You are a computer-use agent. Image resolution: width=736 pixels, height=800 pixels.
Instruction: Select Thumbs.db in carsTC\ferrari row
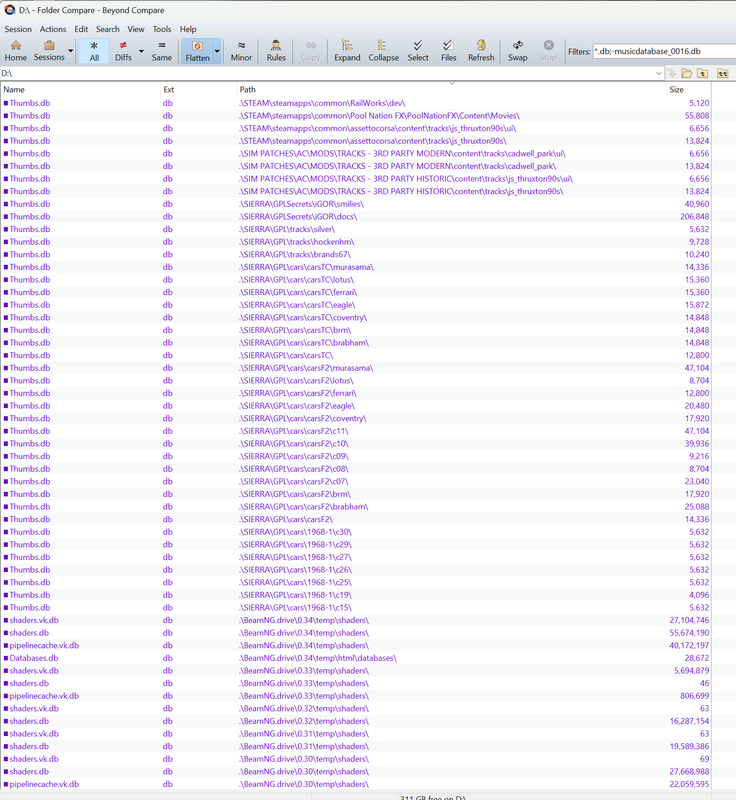tap(30, 292)
